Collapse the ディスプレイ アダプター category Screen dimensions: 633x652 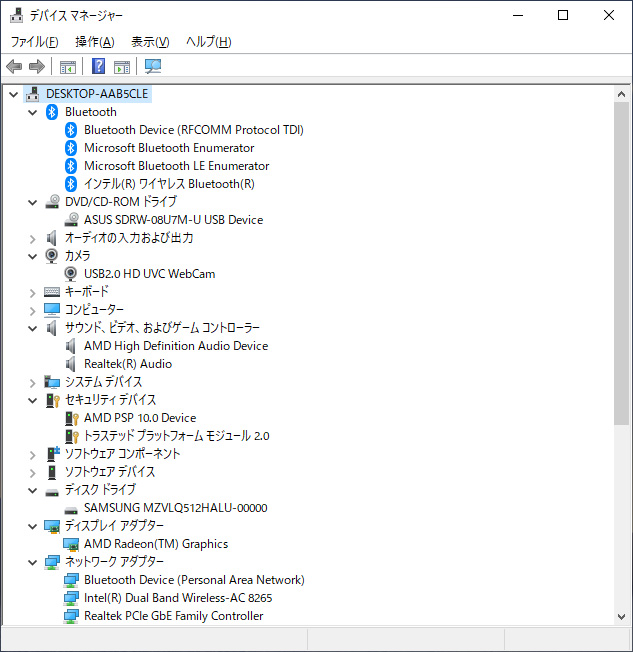click(32, 526)
